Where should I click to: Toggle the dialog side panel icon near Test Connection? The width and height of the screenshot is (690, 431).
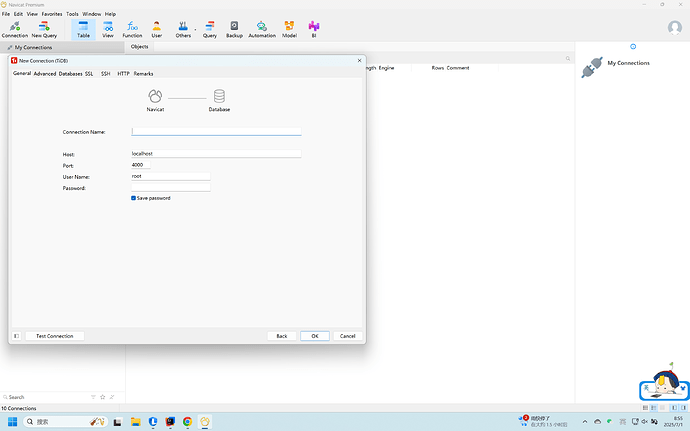pyautogui.click(x=16, y=336)
